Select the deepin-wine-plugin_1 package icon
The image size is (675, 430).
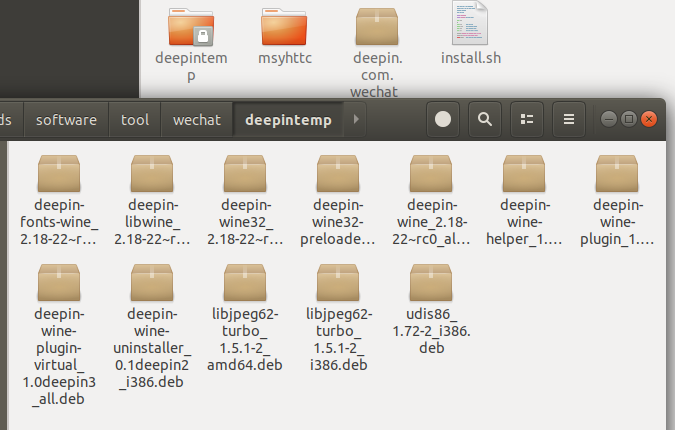pos(617,173)
